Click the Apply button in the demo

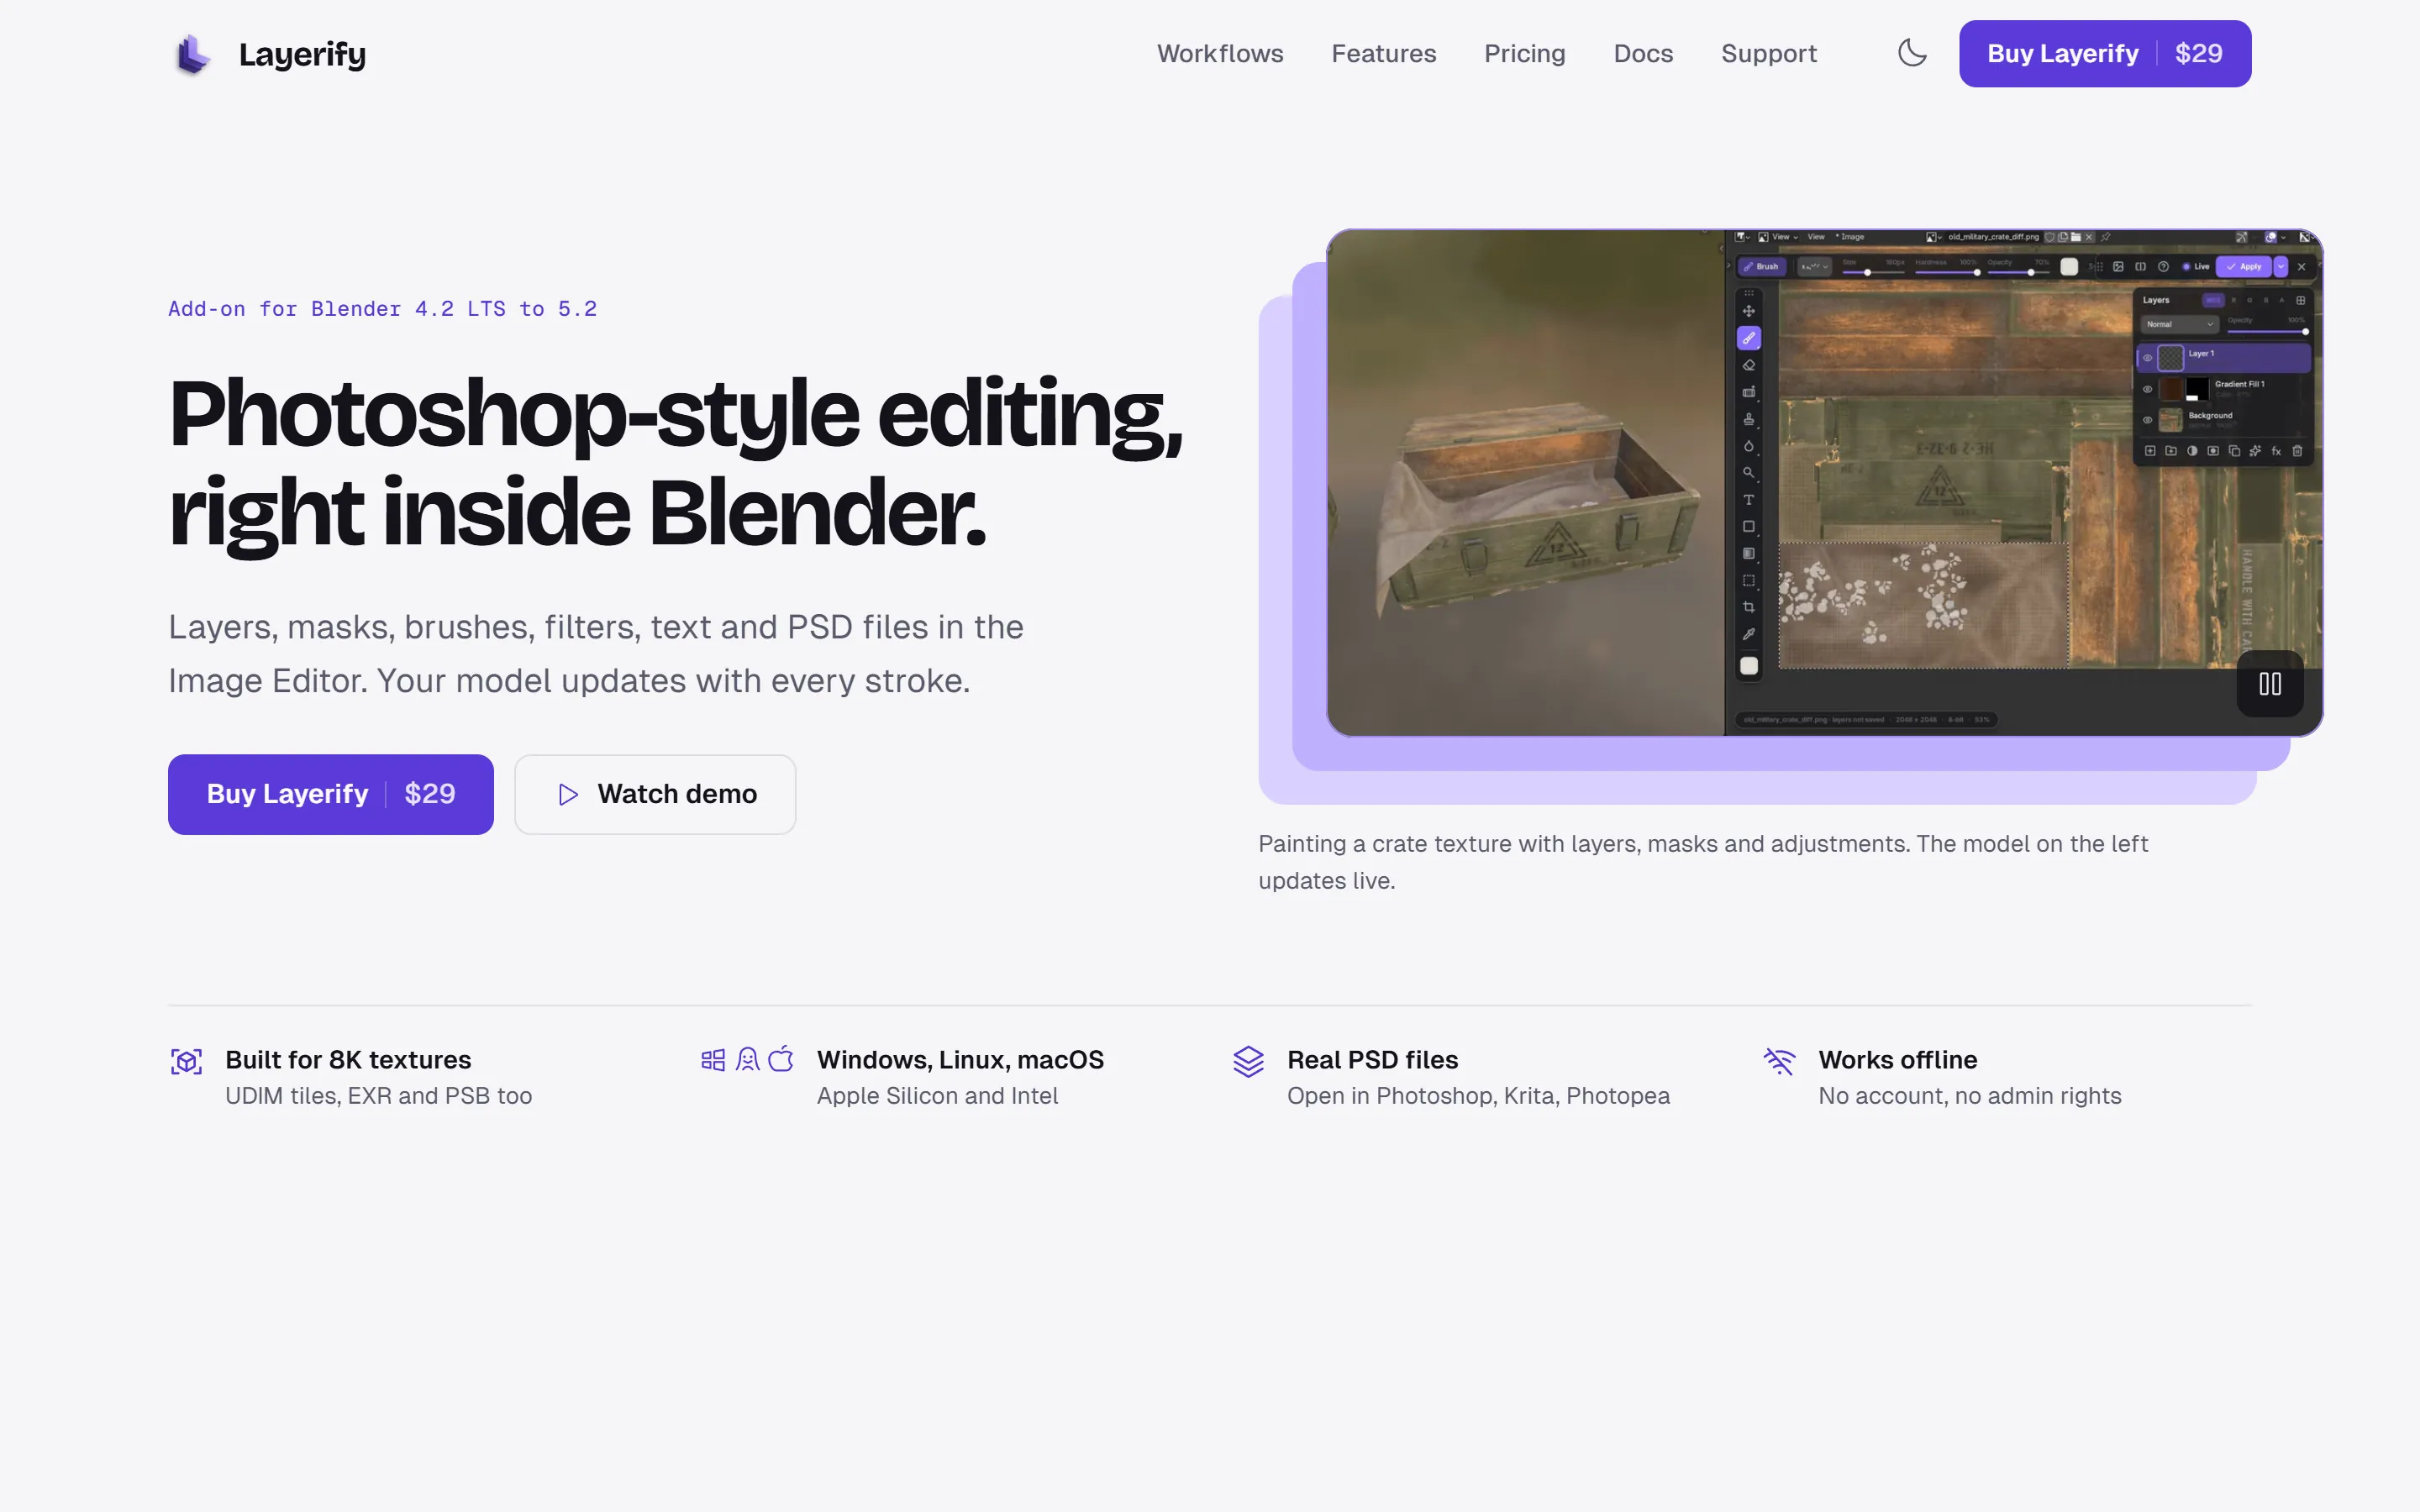(x=2244, y=267)
